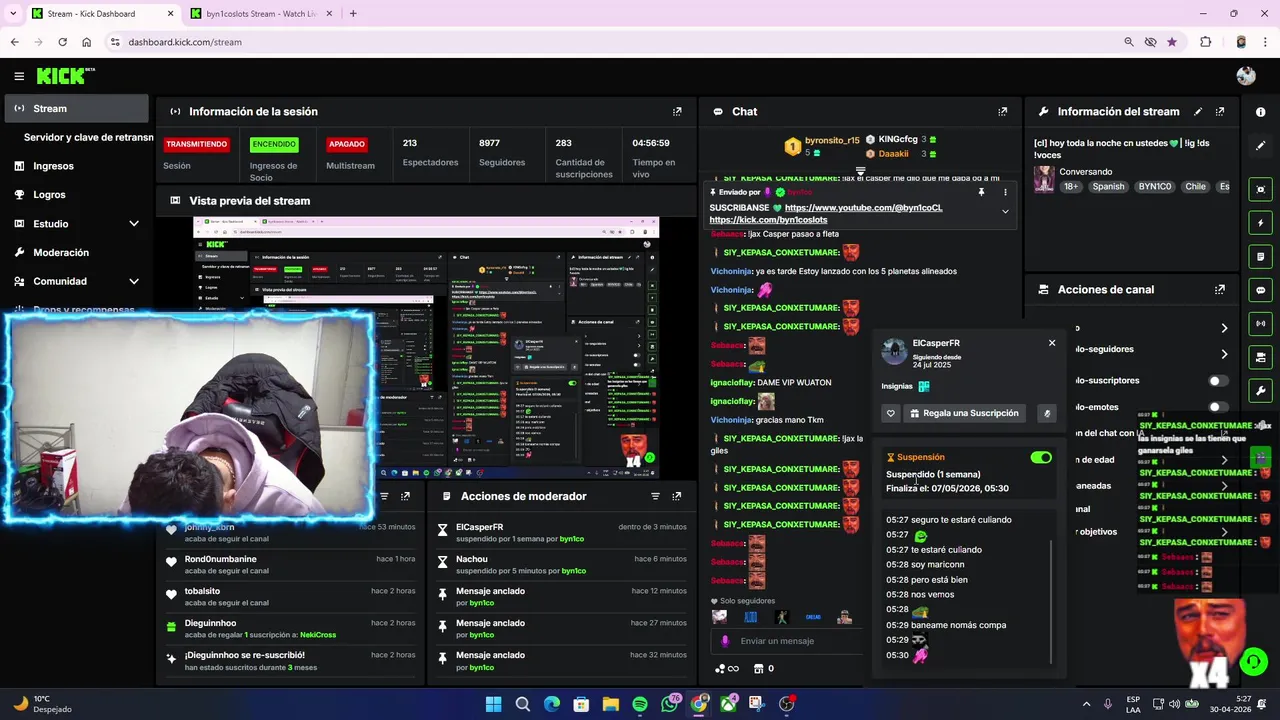Screen dimensions: 1280x720
Task: Open File Explorer from the taskbar
Action: [x=610, y=704]
